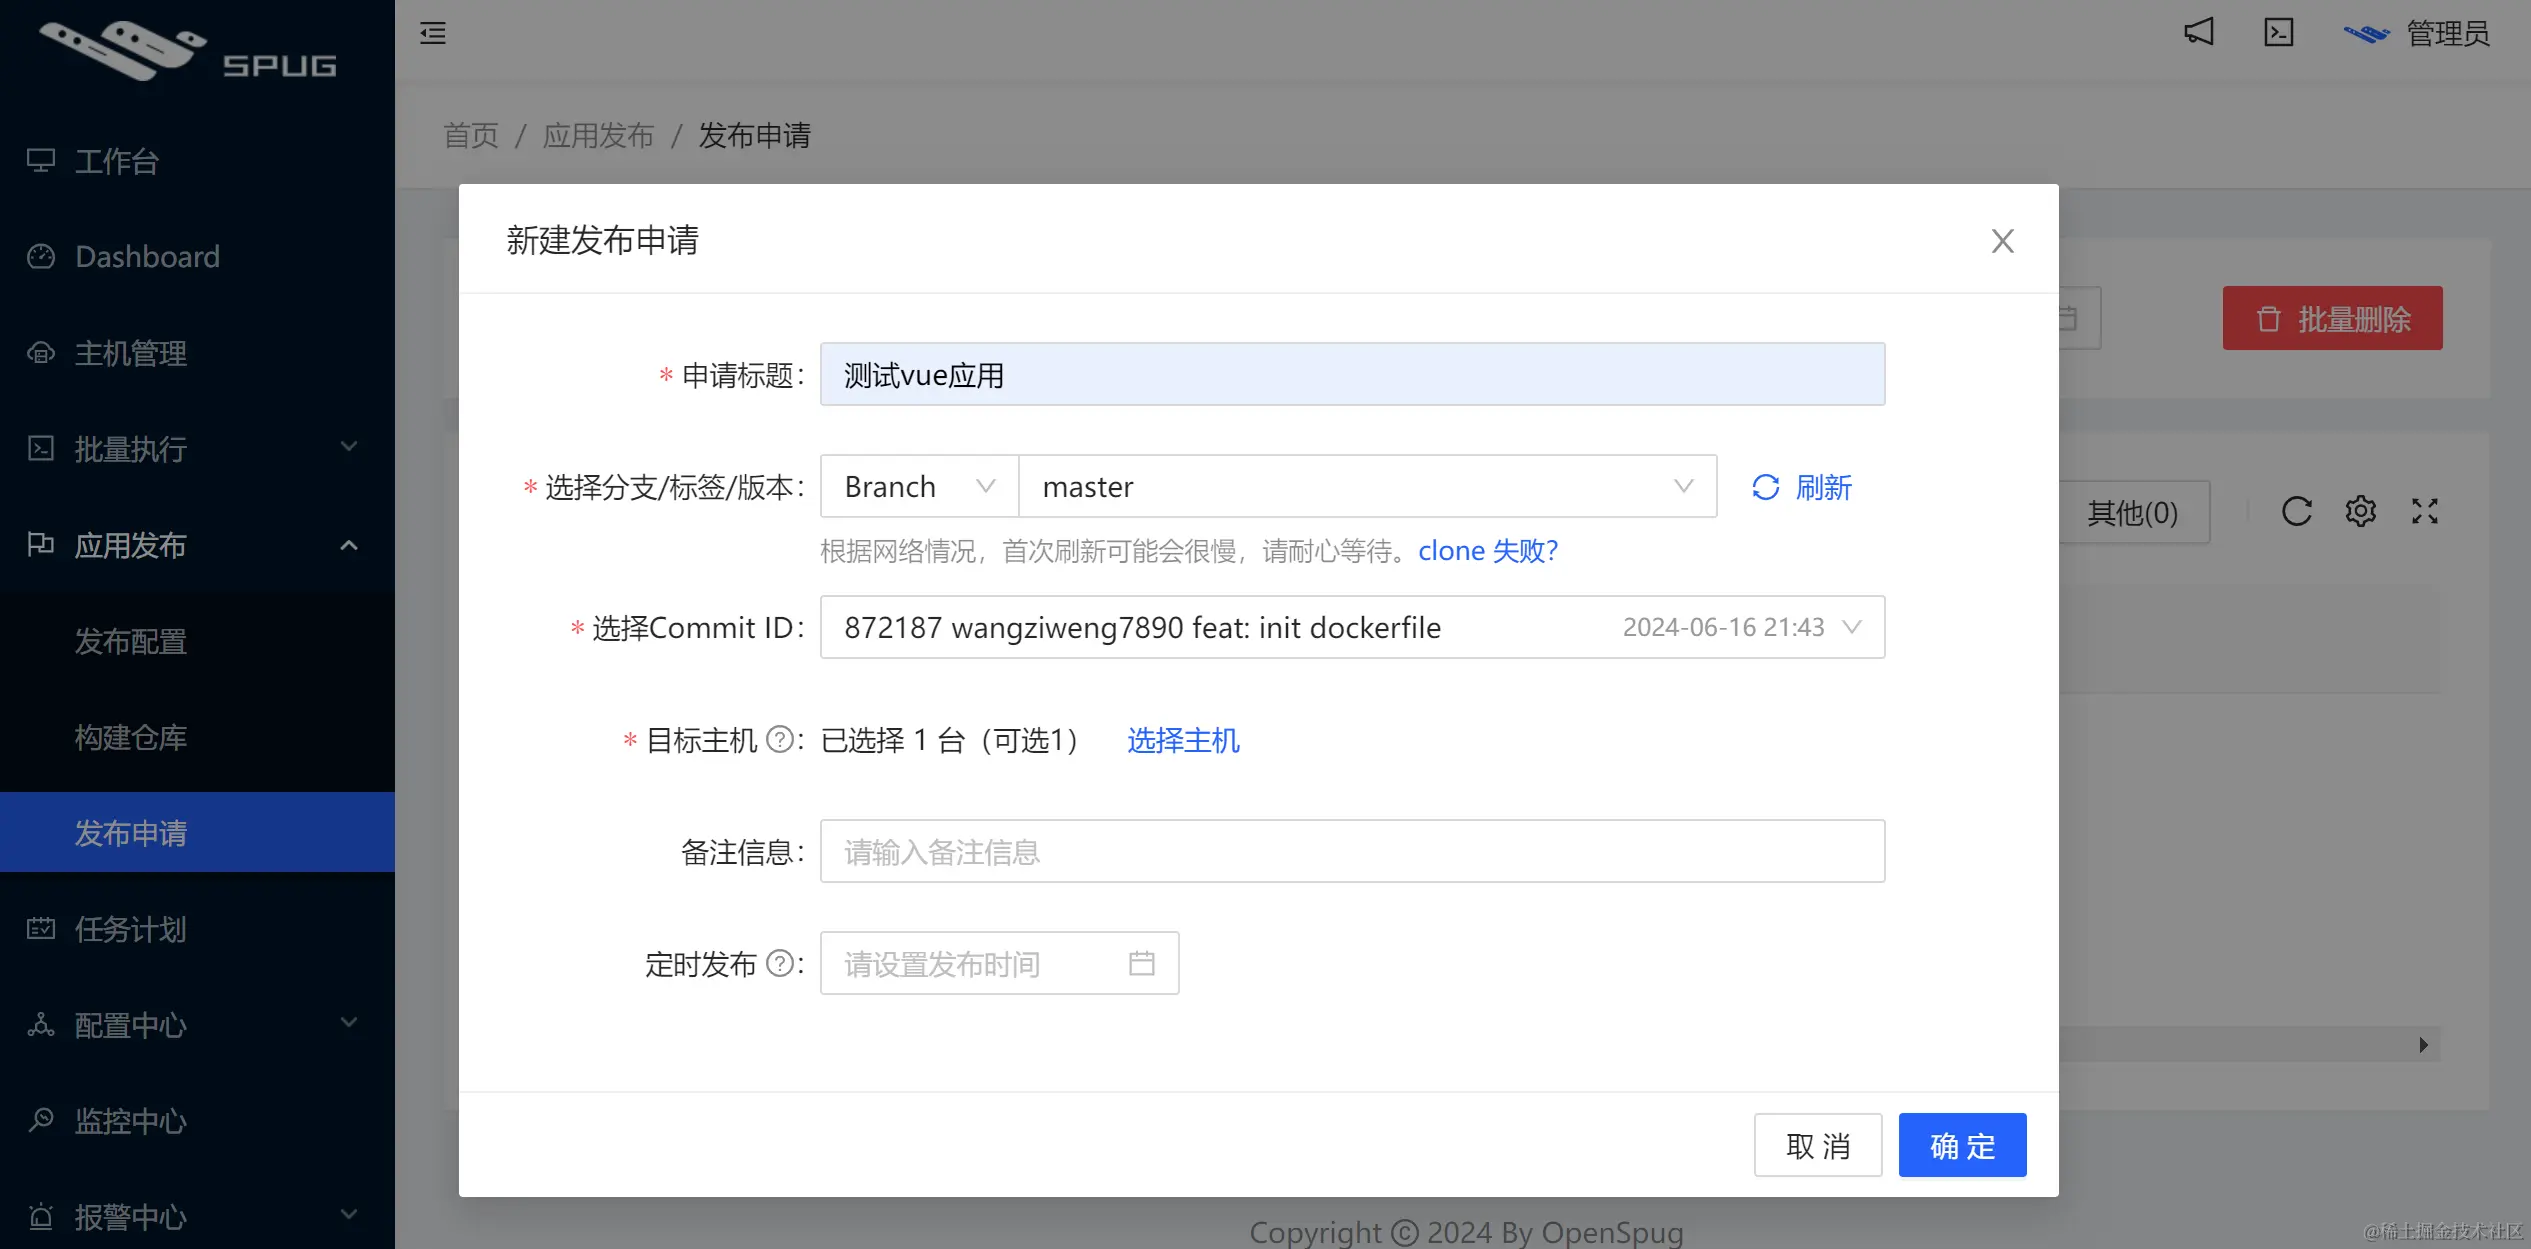Screen dimensions: 2531x1249
Task: Click help icon next to 定时发布
Action: pyautogui.click(x=779, y=963)
